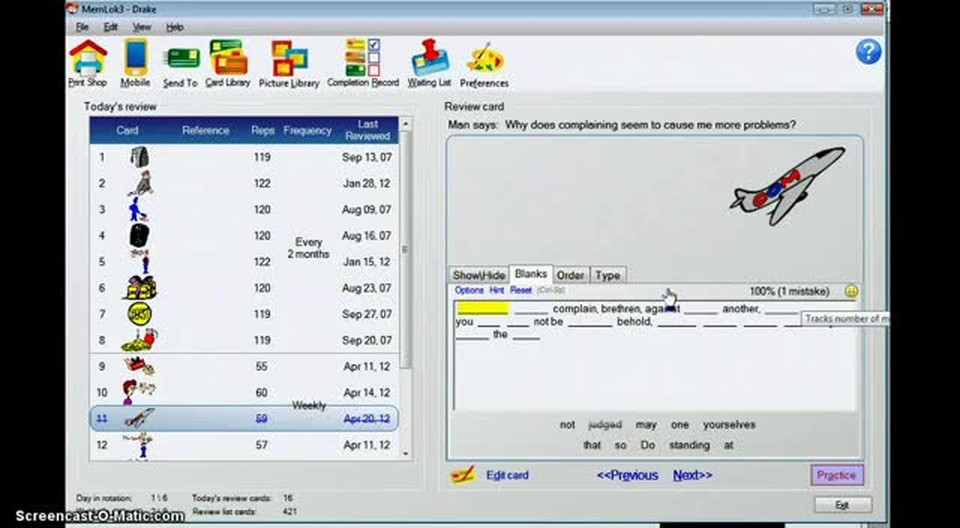This screenshot has height=528, width=960.
Task: Open the Help menu
Action: pyautogui.click(x=174, y=27)
